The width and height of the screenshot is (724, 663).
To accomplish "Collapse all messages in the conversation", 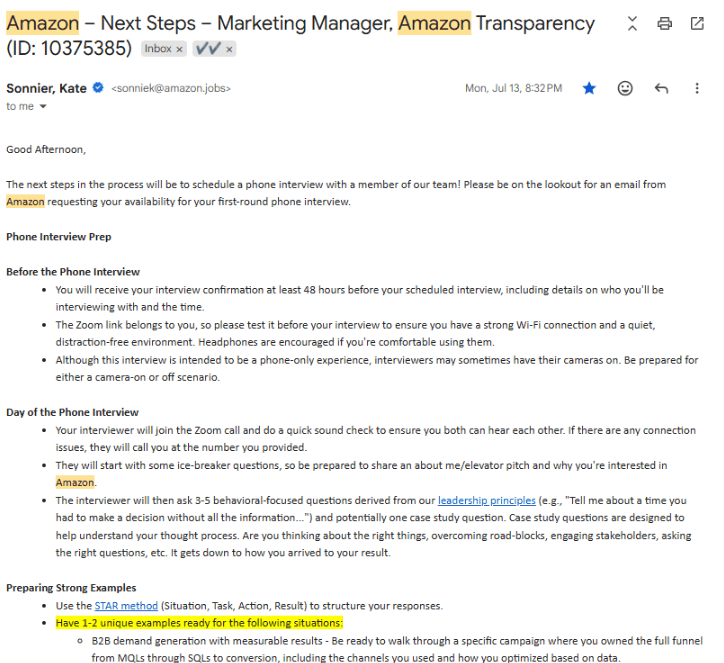I will (x=632, y=24).
